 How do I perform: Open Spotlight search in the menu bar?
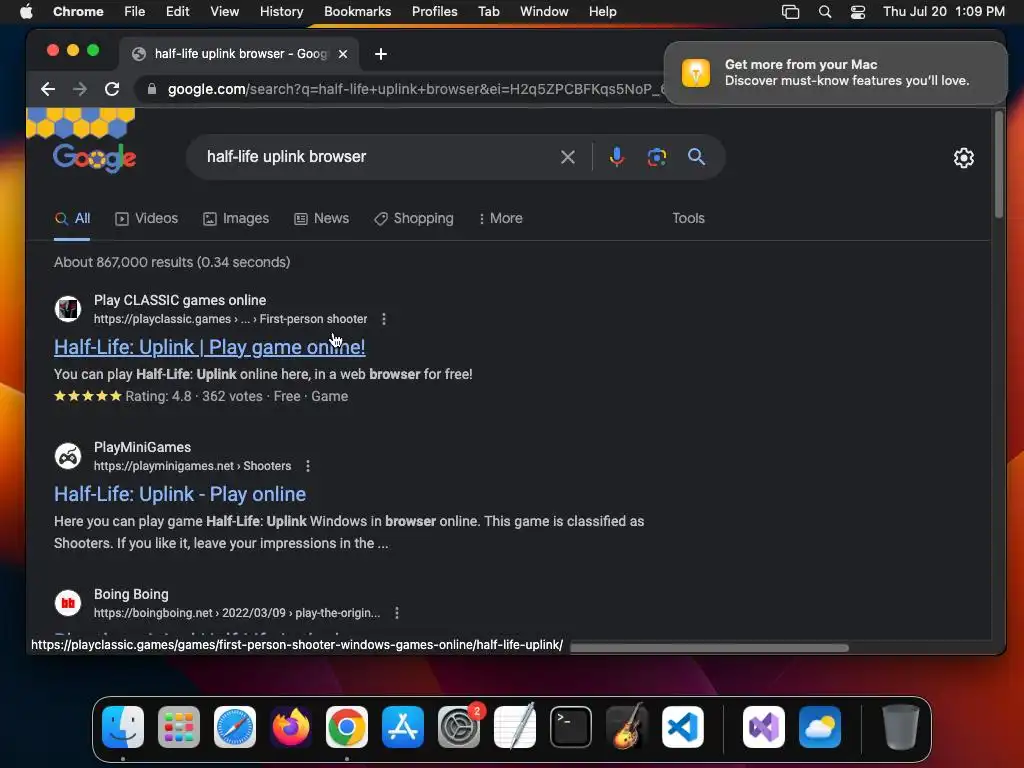point(825,12)
